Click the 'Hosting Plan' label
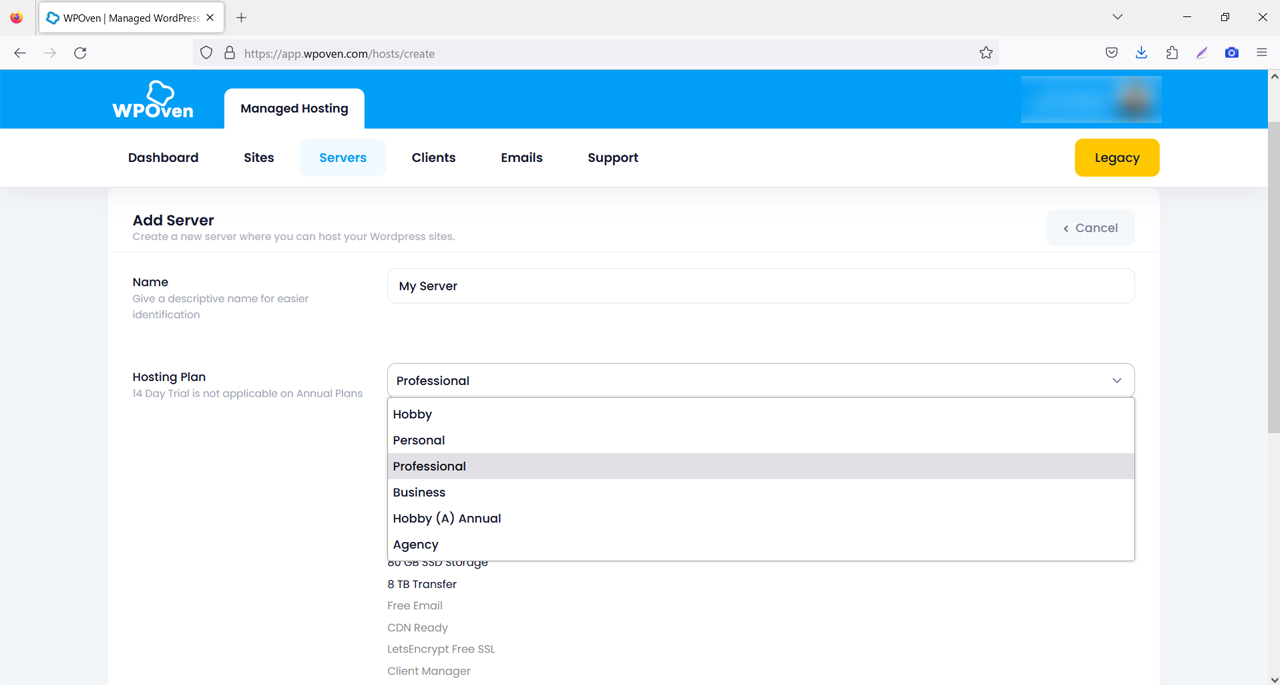The image size is (1280, 685). point(169,377)
